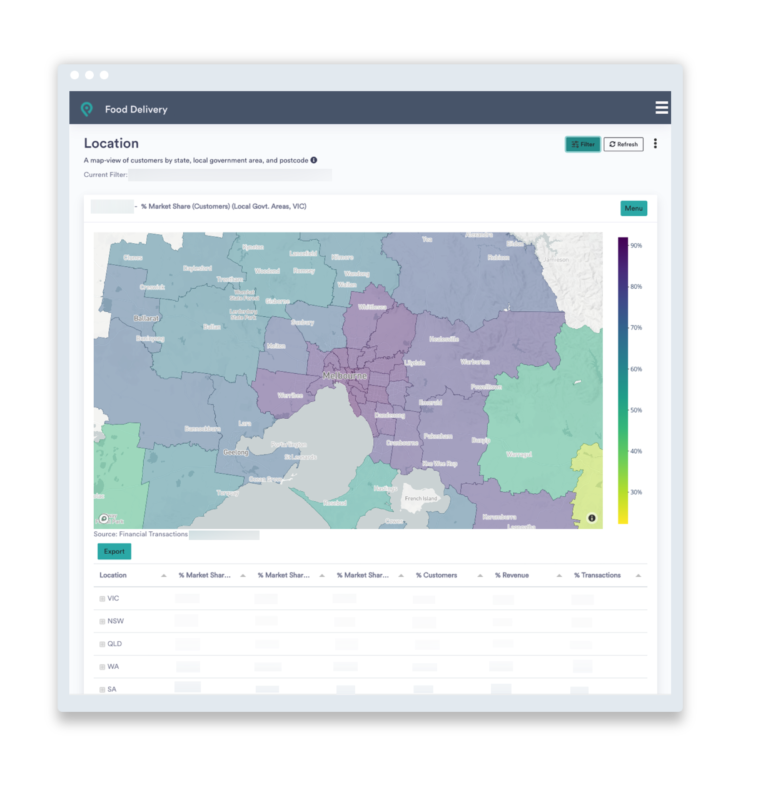Click the market share color scale bar

(622, 380)
